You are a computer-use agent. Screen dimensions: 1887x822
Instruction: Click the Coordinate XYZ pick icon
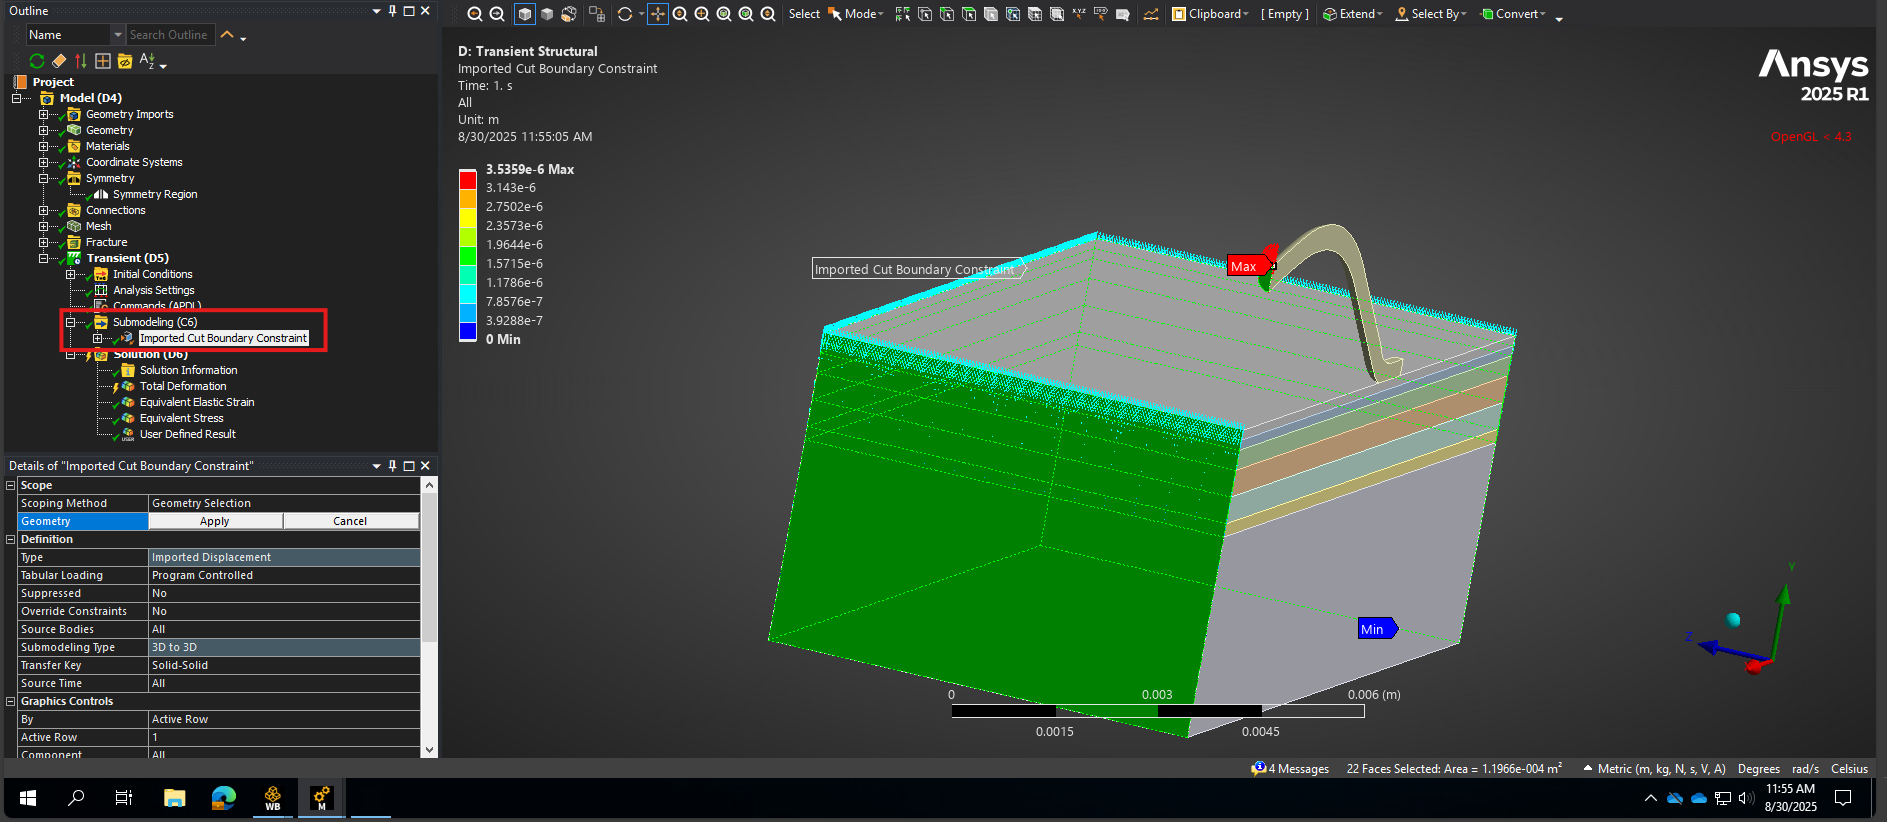click(x=1079, y=14)
